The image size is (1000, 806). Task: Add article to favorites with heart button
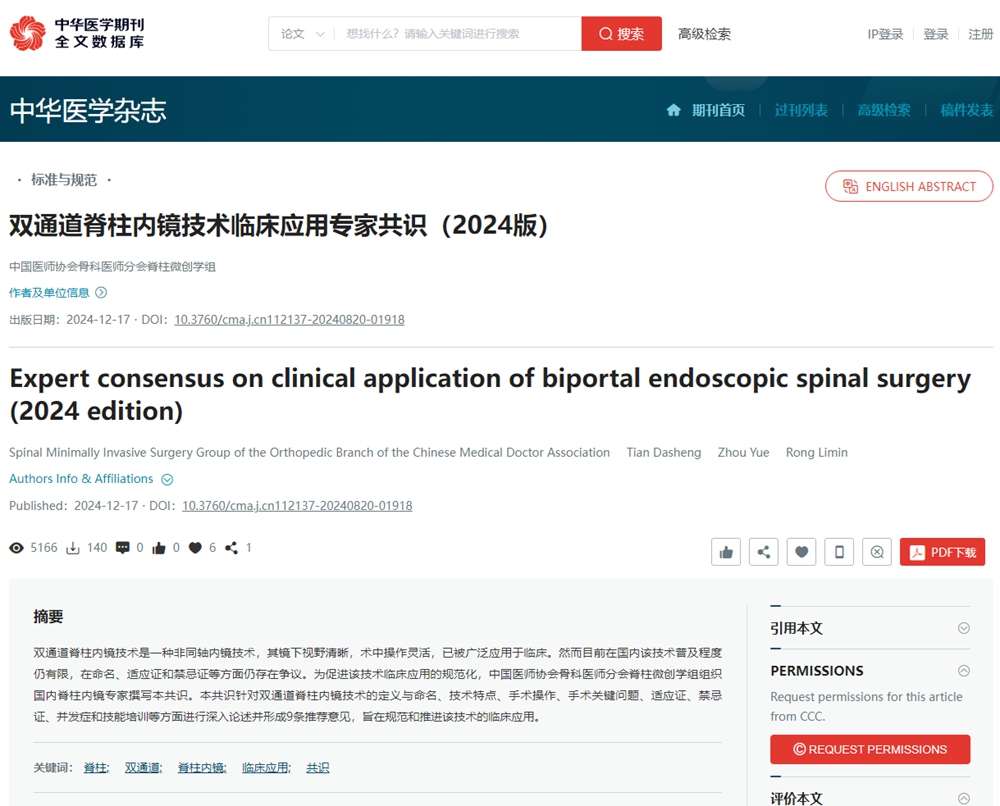[801, 552]
